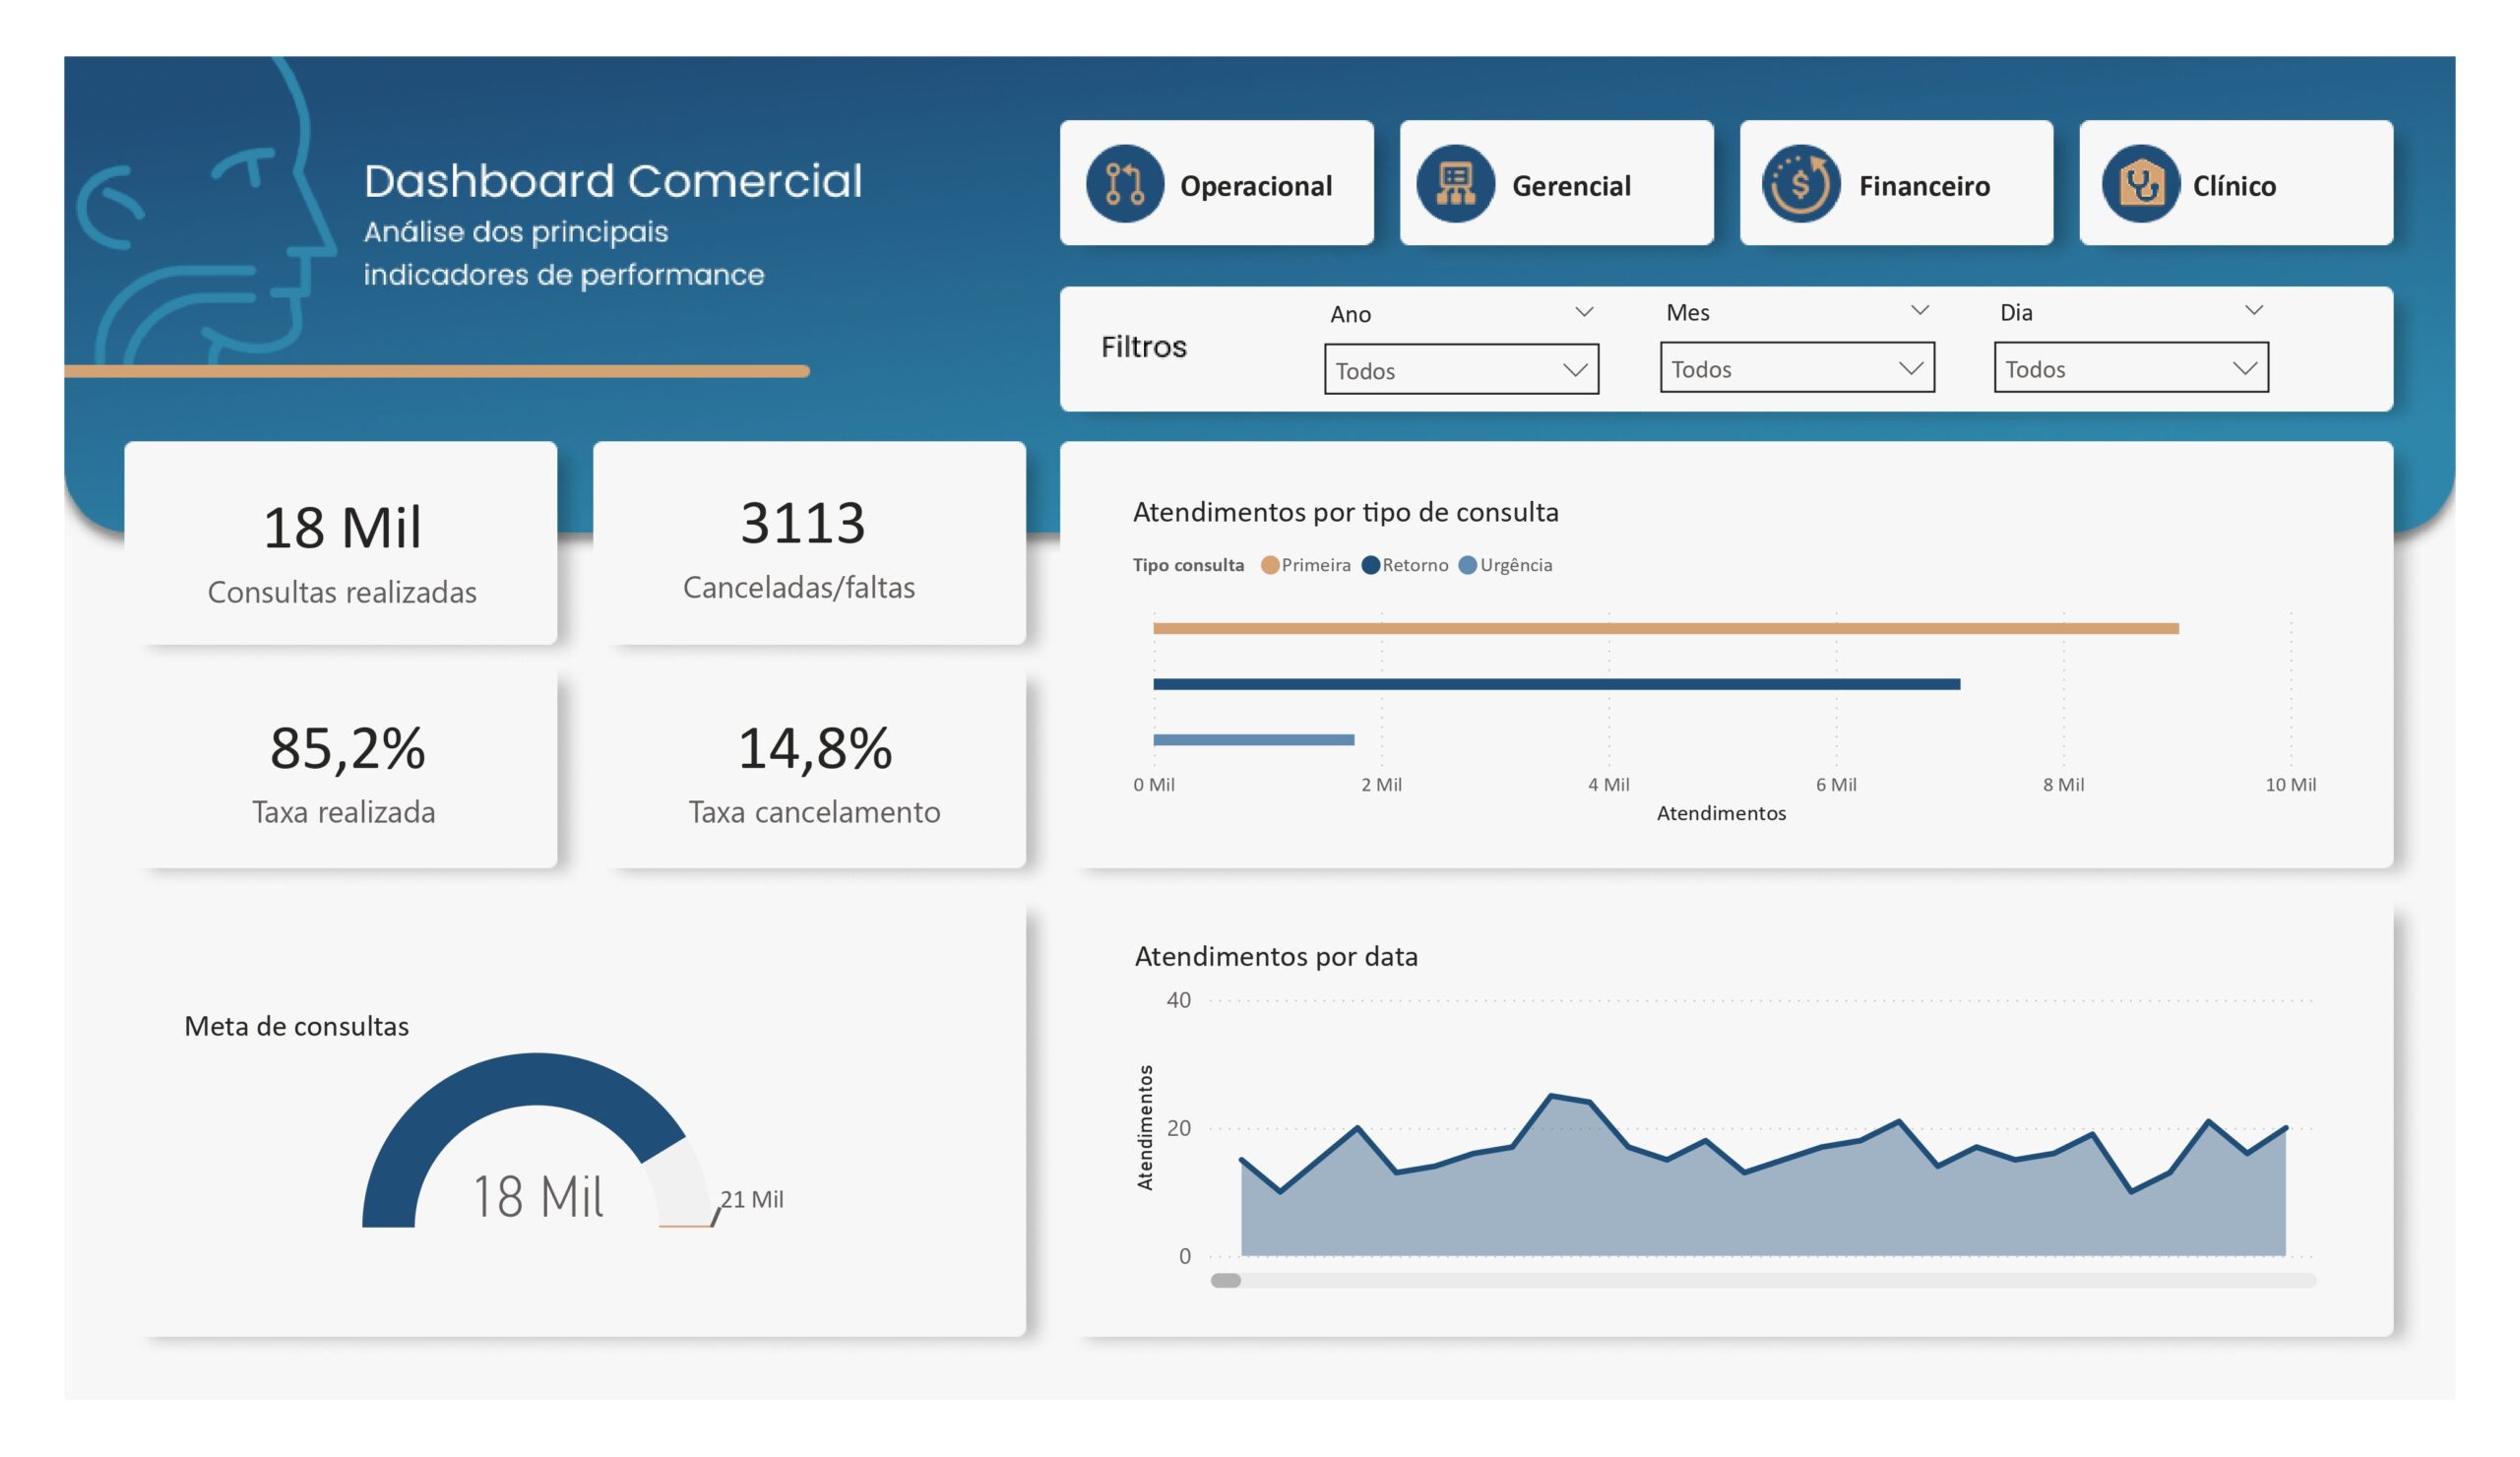Click the Consultas realizadas card

[x=341, y=545]
